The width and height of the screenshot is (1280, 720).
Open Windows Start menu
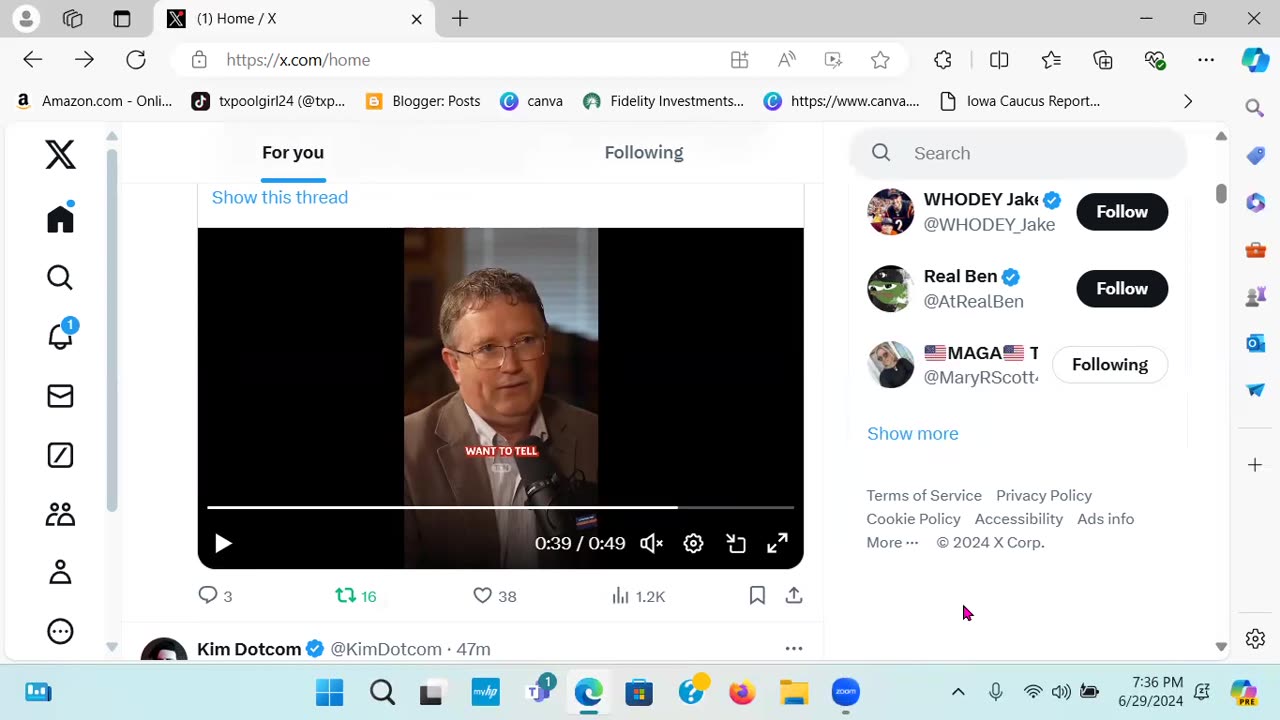329,692
